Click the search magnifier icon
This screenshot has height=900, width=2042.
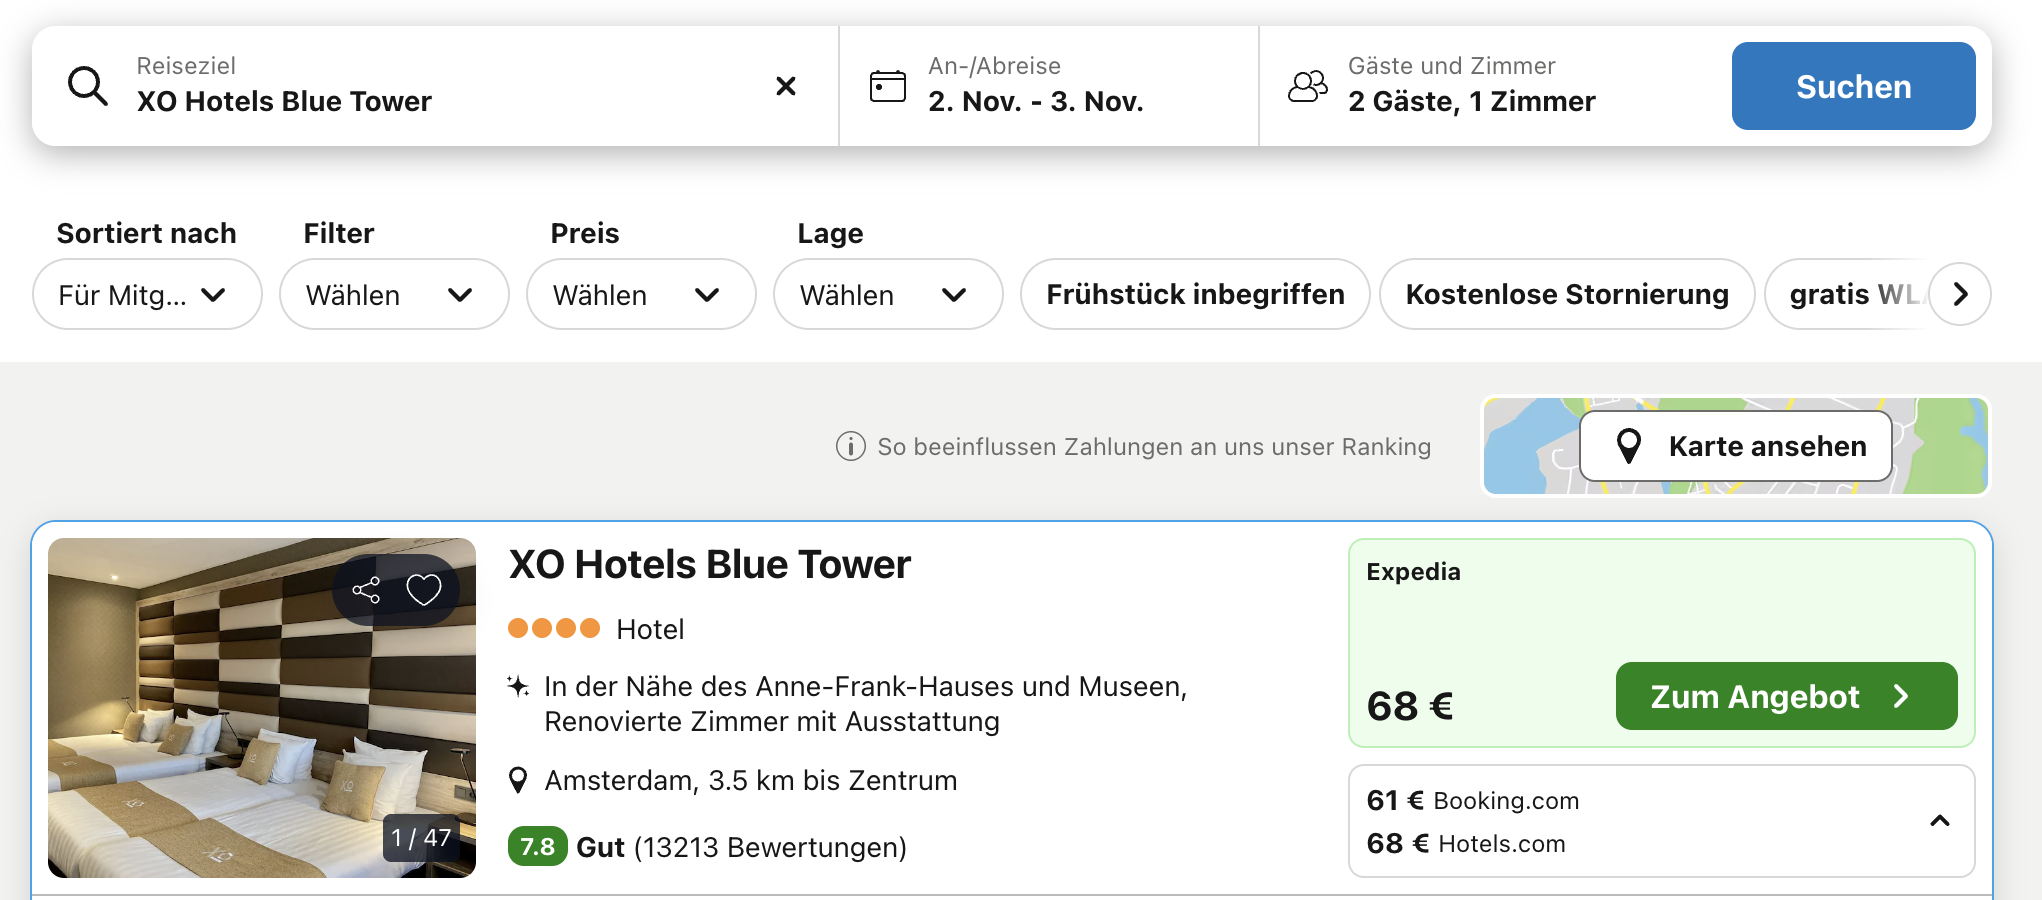click(88, 86)
